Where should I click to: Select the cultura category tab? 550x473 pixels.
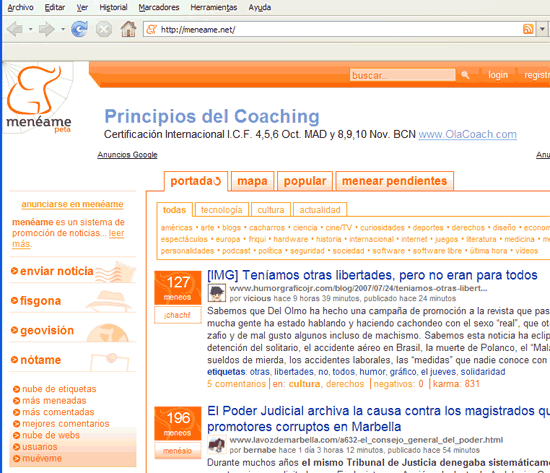[x=271, y=210]
